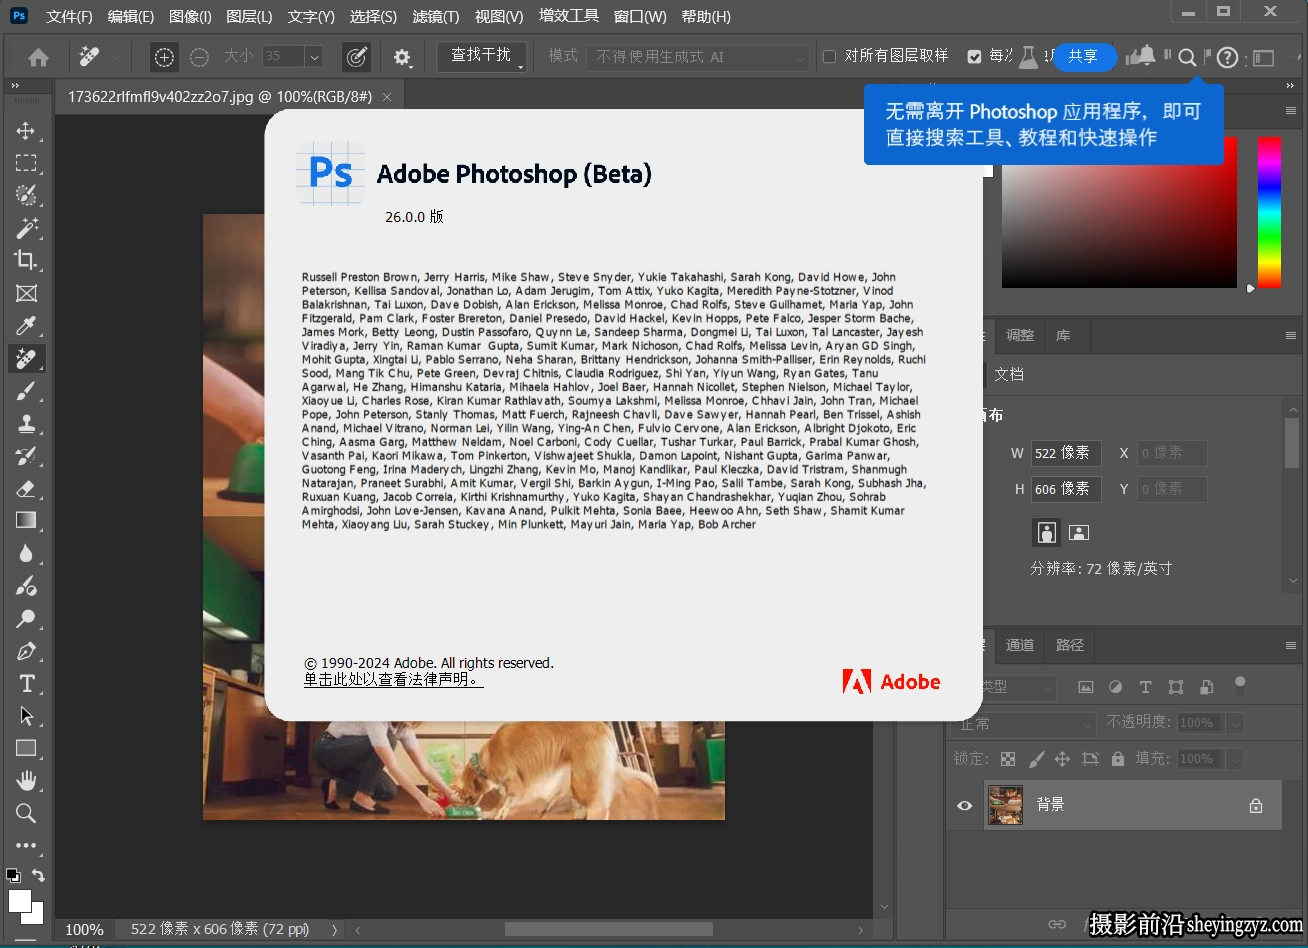Toggle lock position icon in Layers panel
The height and width of the screenshot is (948, 1308).
1062,759
